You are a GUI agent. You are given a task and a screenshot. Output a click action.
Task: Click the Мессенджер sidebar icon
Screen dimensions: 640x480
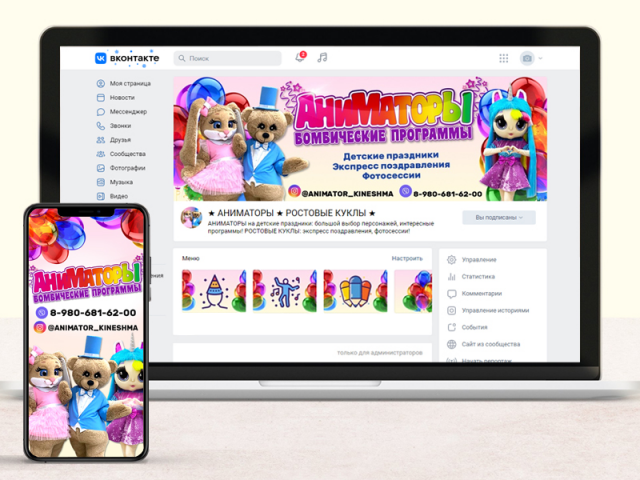pos(100,112)
